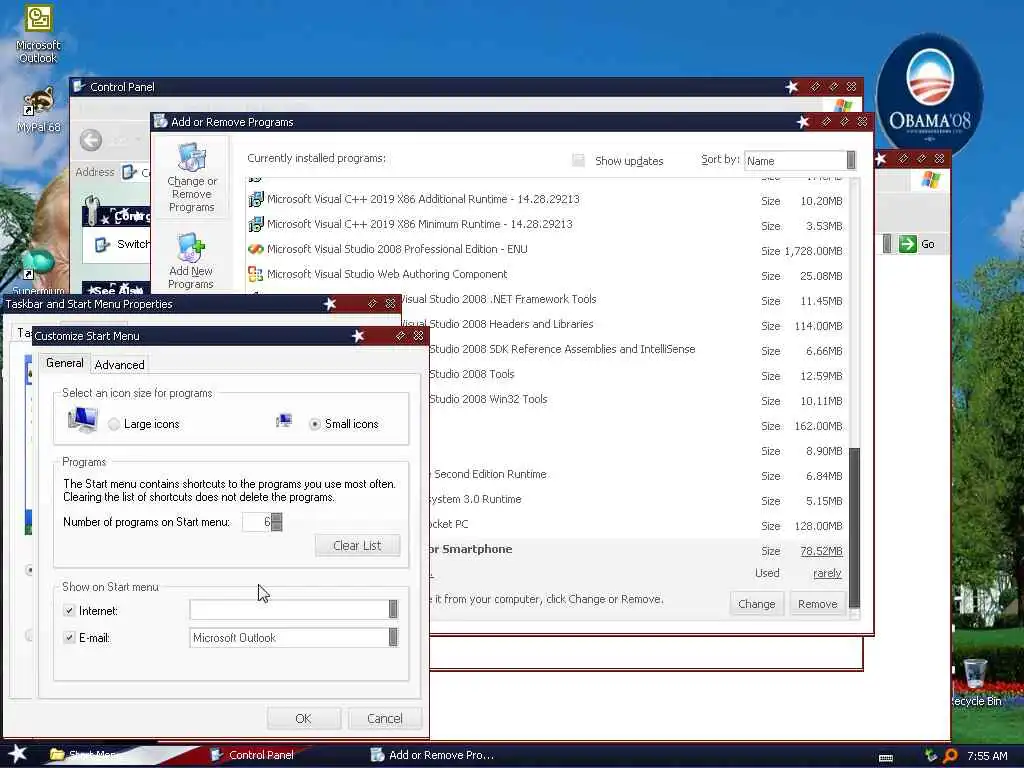The image size is (1024, 768).
Task: Click the Clear List button
Action: point(357,545)
